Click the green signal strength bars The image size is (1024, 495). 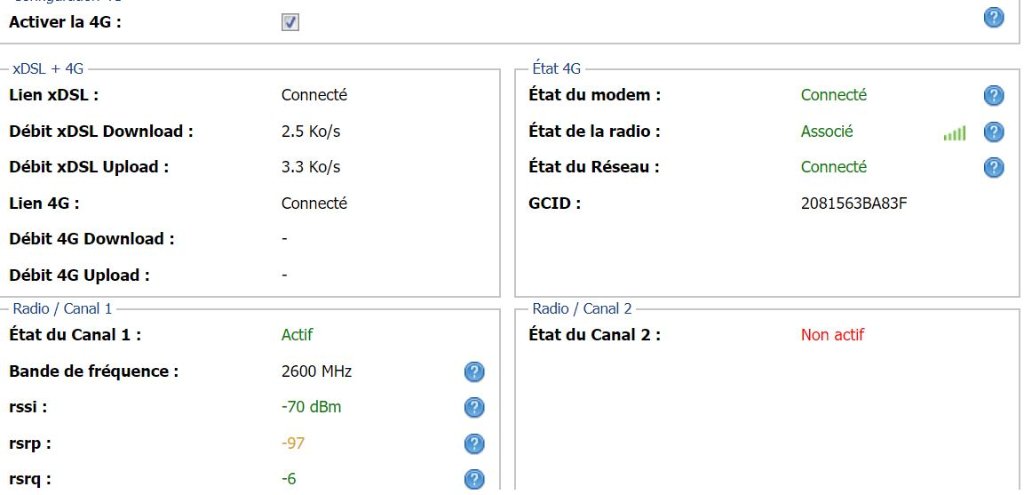click(x=954, y=133)
